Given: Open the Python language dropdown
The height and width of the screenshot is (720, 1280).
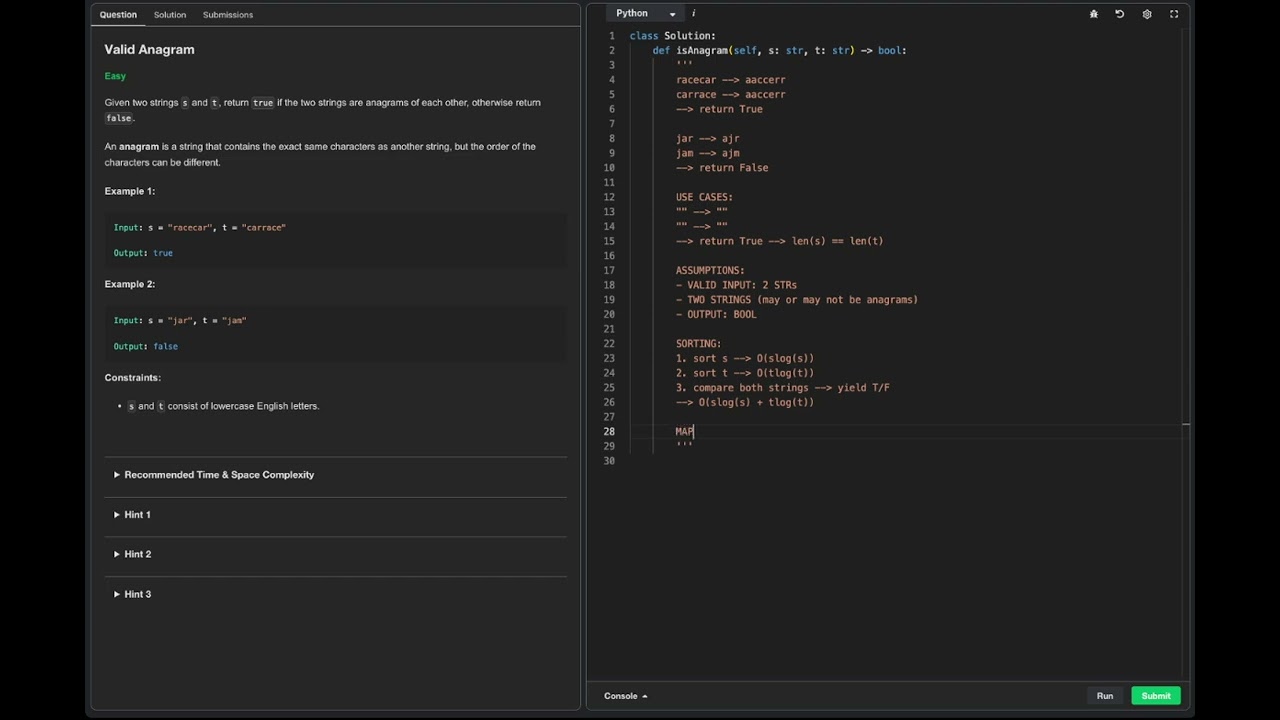Looking at the screenshot, I should coord(645,14).
